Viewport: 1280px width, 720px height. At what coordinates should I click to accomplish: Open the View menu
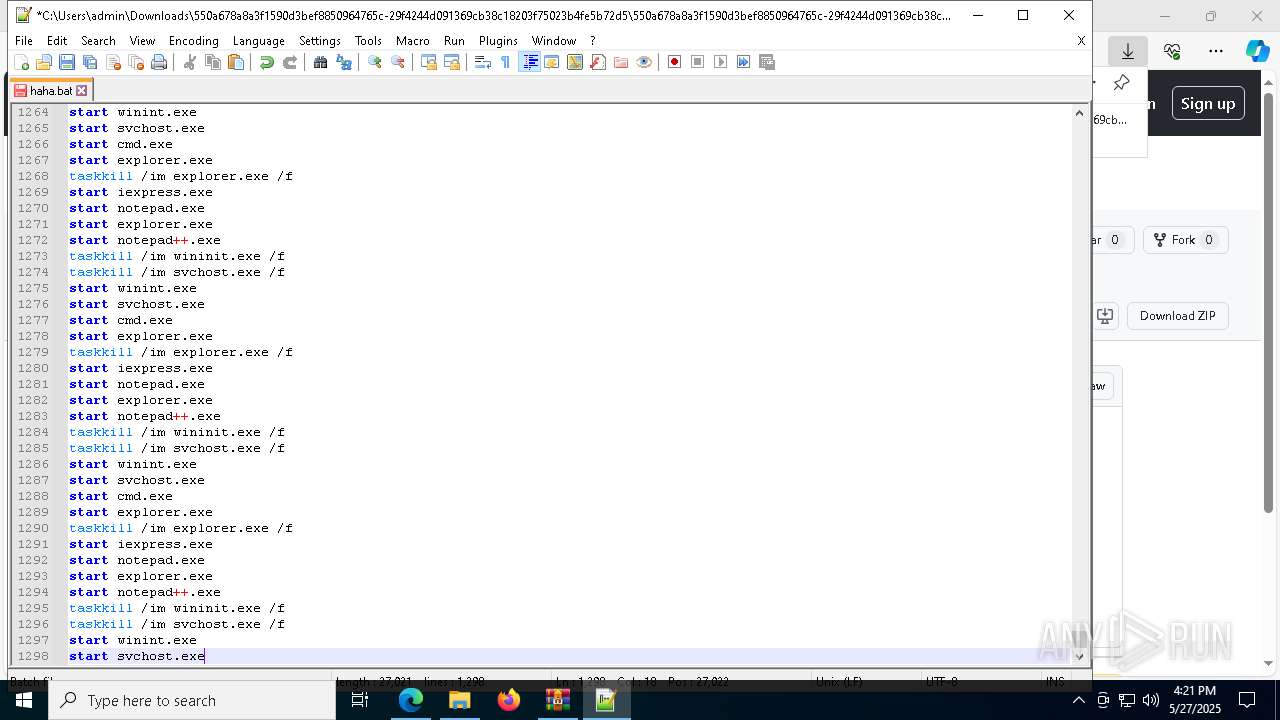[x=142, y=41]
